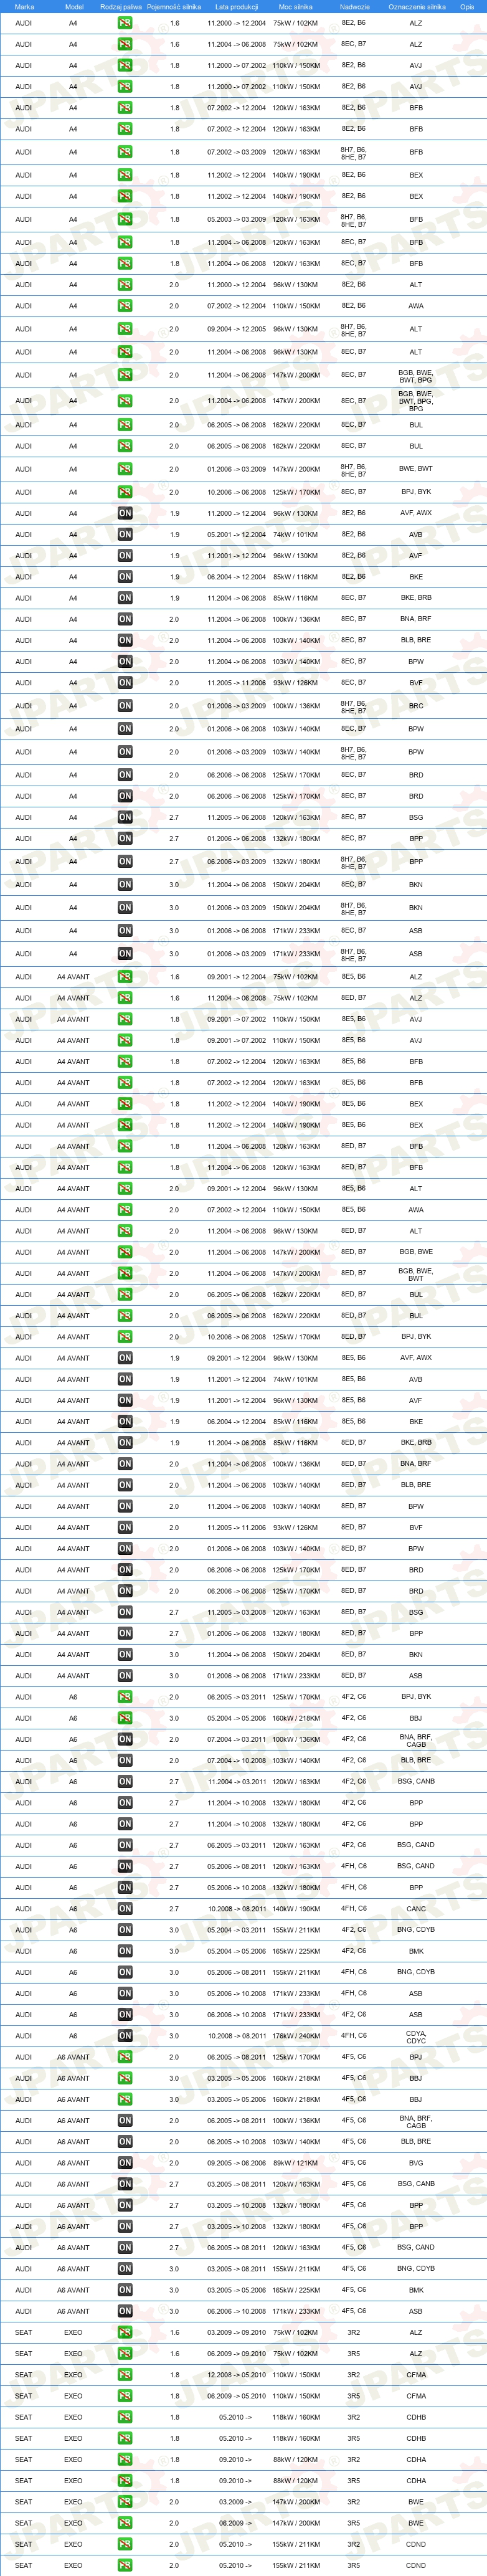
Task: Click petrol icon in Seat Exeo 1.6 ALZ 3R2 row
Action: [x=124, y=2333]
